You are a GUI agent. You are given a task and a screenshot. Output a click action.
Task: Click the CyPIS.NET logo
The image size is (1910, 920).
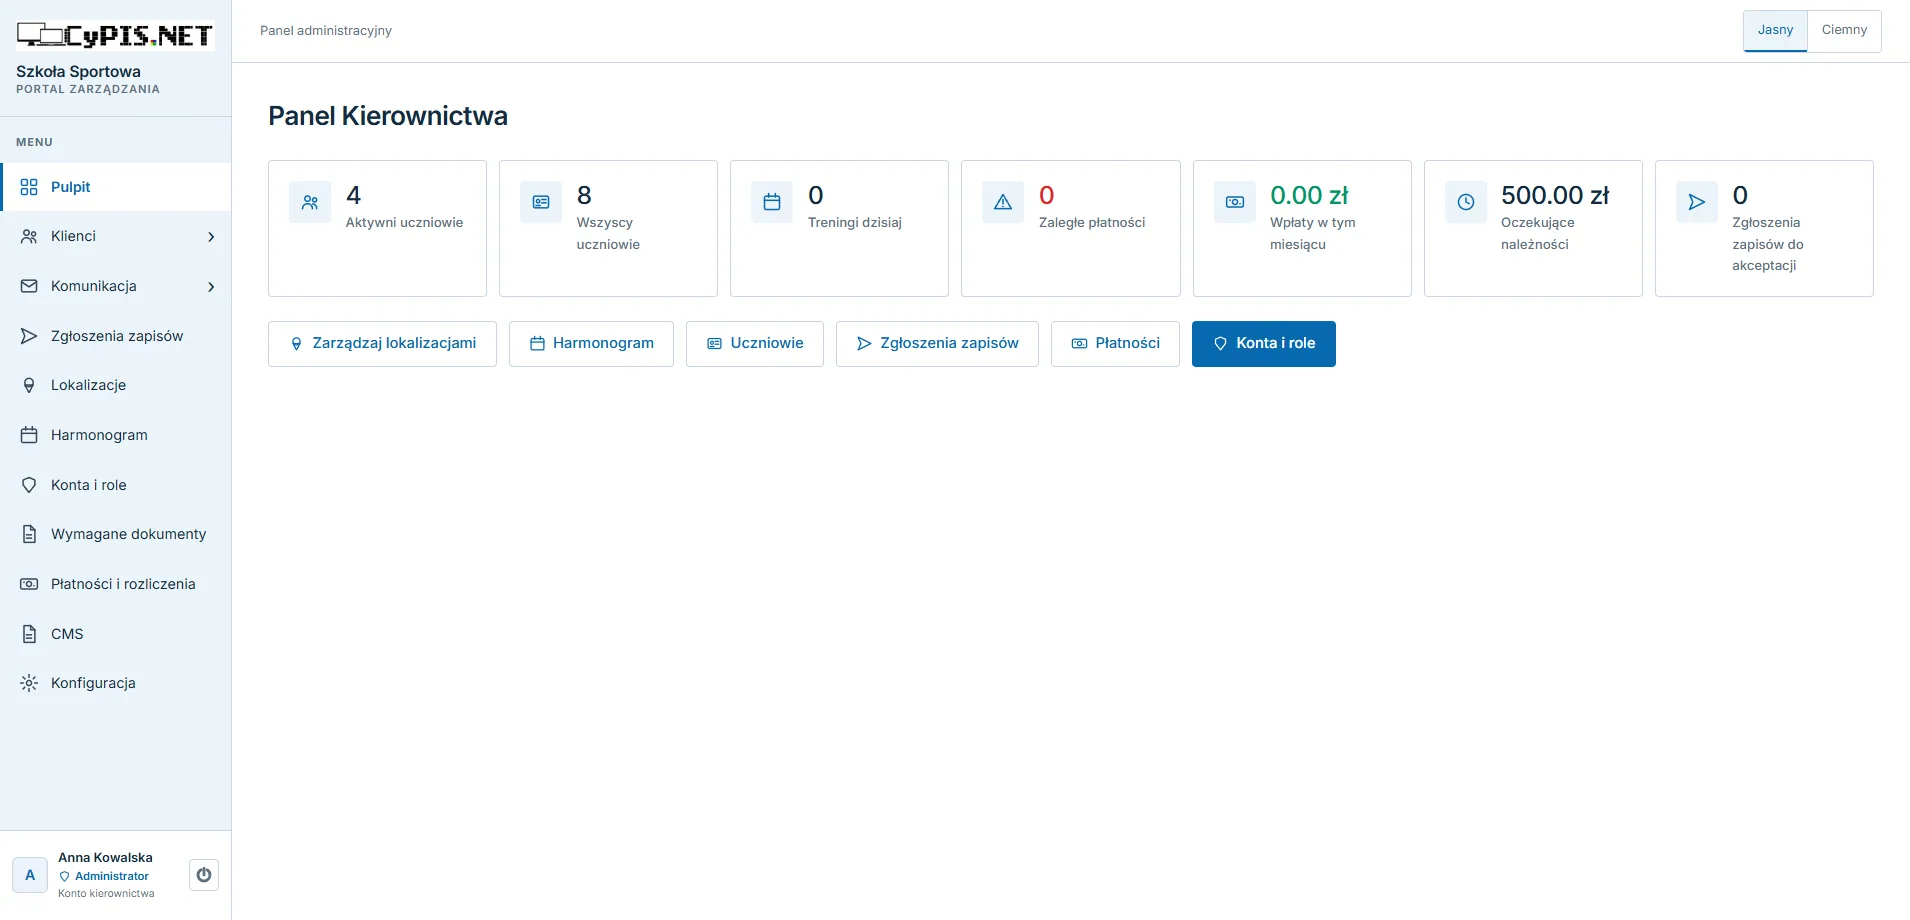pyautogui.click(x=115, y=36)
